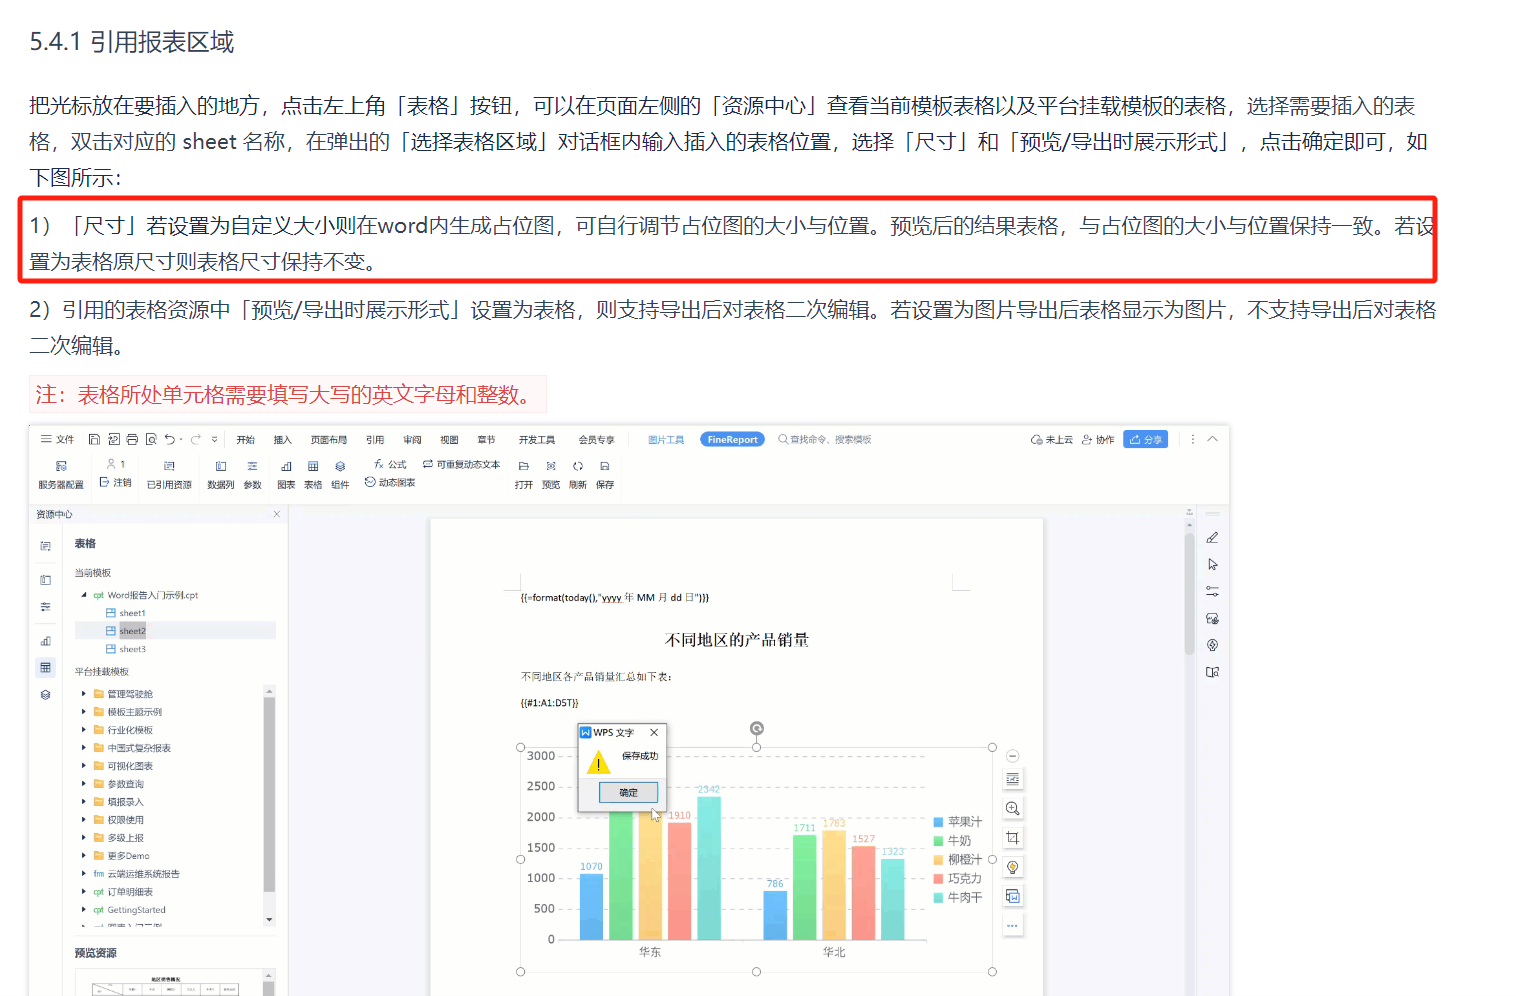
Task: Select sheet1 in the tree
Action: tap(132, 613)
